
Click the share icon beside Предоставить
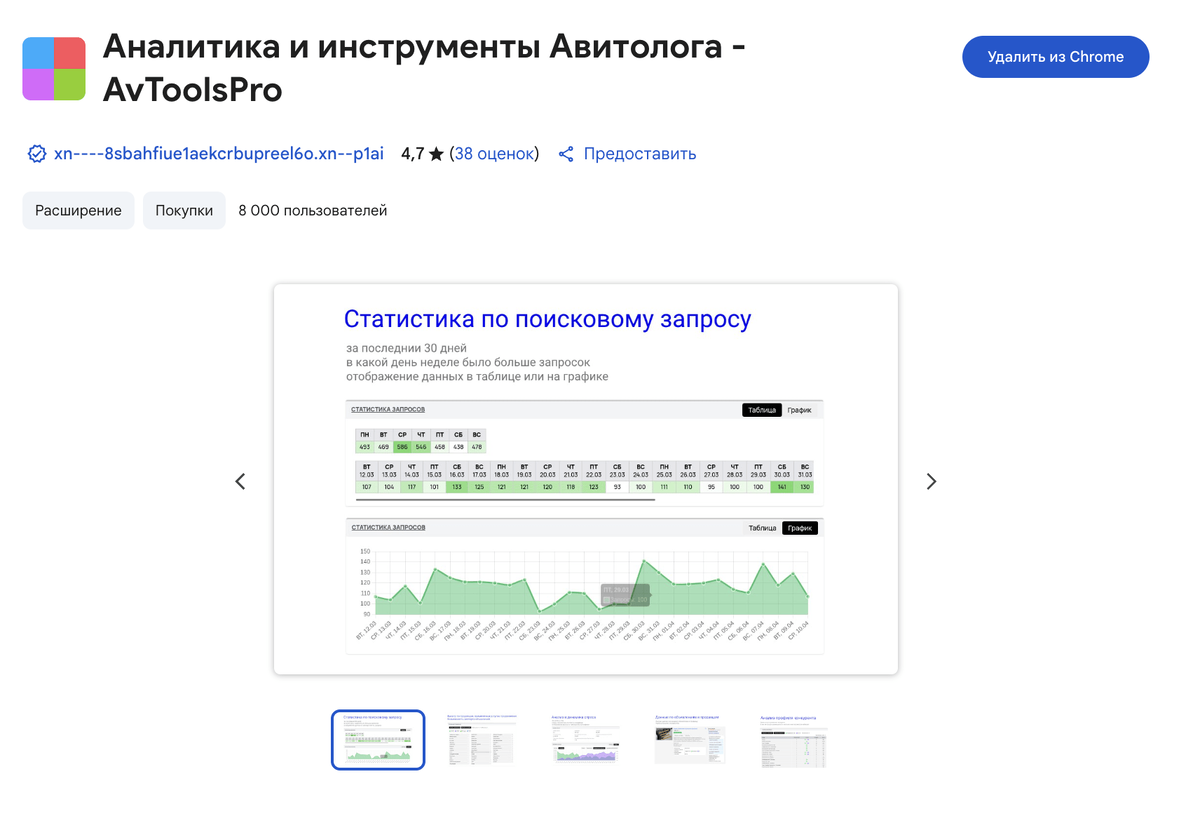(x=566, y=154)
